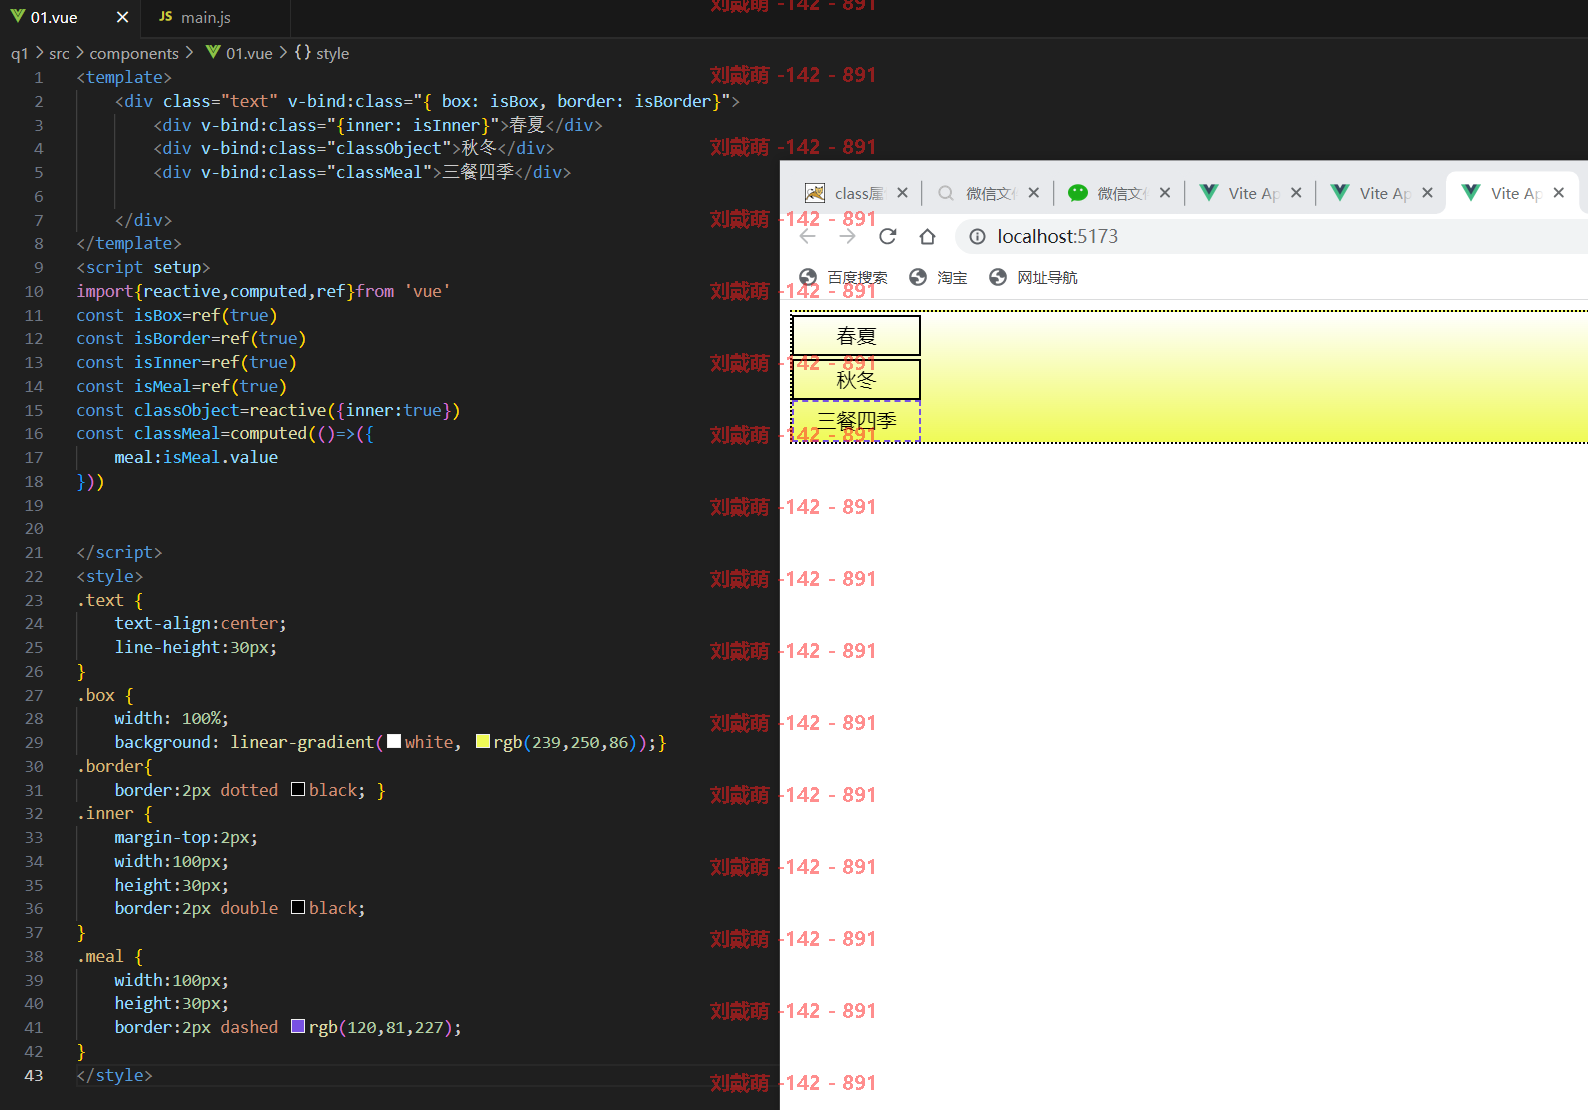Click the black swatch in the .inner rule
The height and width of the screenshot is (1110, 1588).
pos(298,907)
